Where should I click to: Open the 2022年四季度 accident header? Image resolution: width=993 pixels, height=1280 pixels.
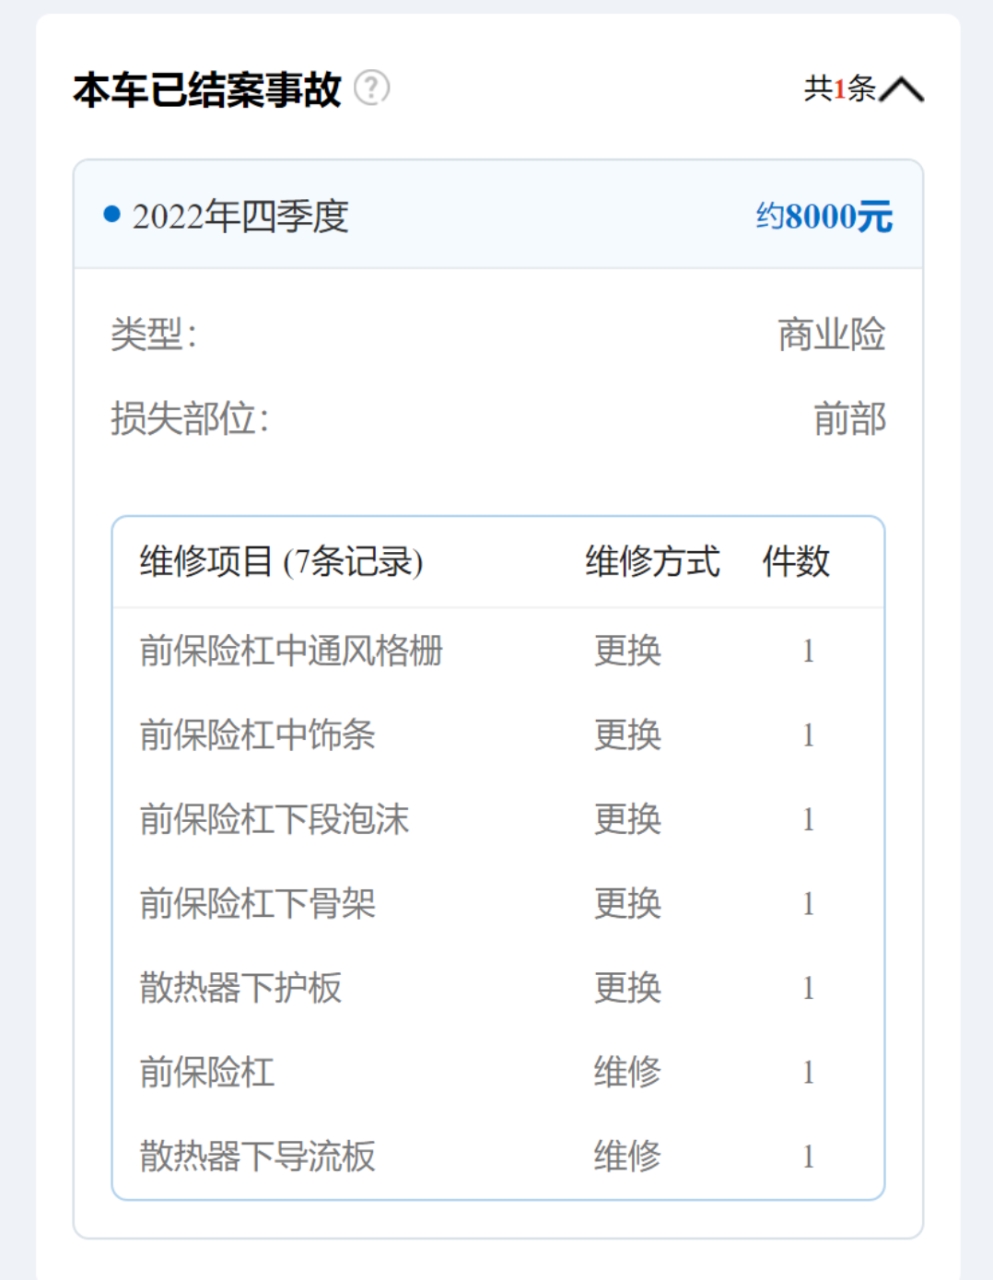(x=498, y=215)
